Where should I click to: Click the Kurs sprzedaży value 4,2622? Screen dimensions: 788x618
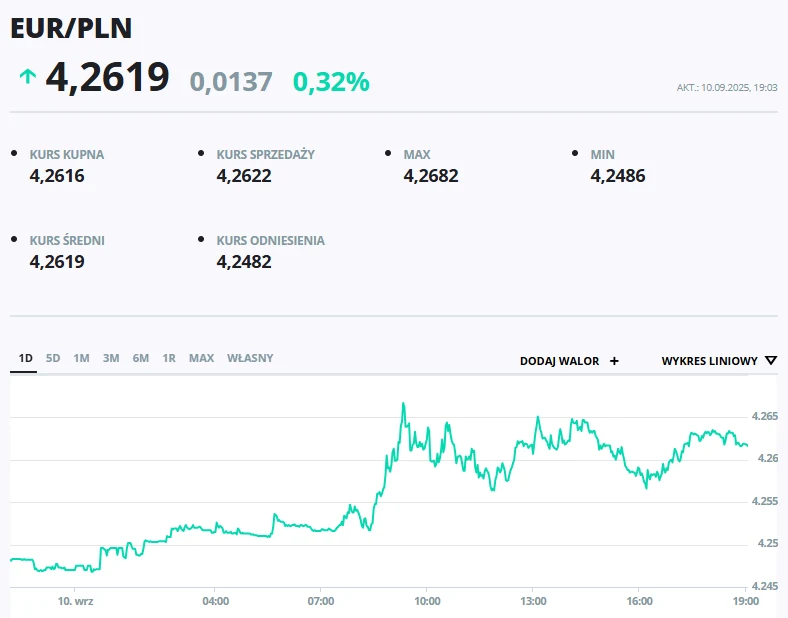coord(244,176)
